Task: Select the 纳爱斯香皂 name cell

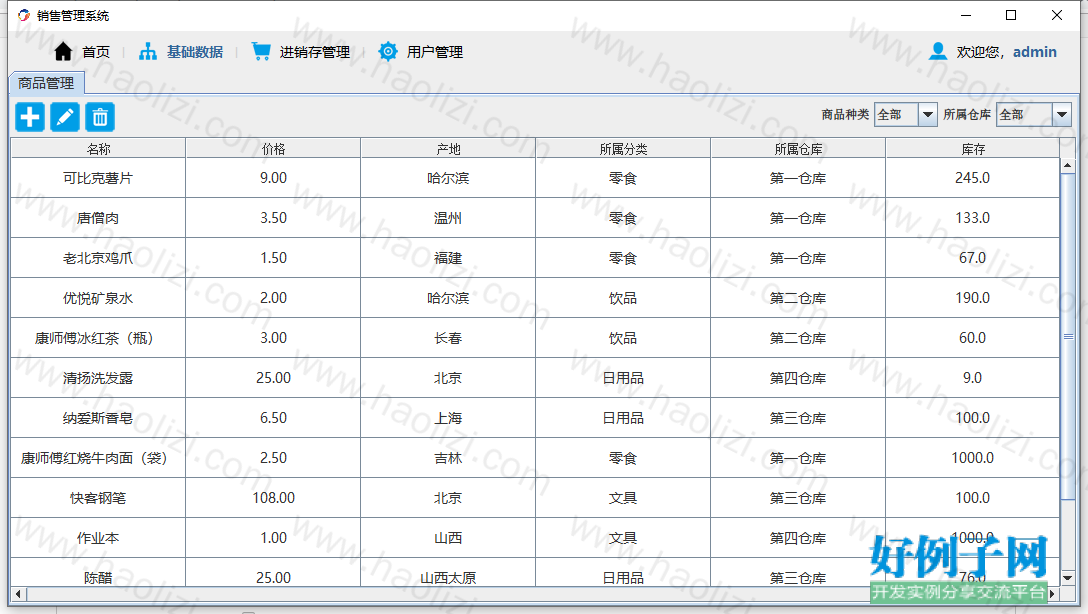Action: pos(98,418)
